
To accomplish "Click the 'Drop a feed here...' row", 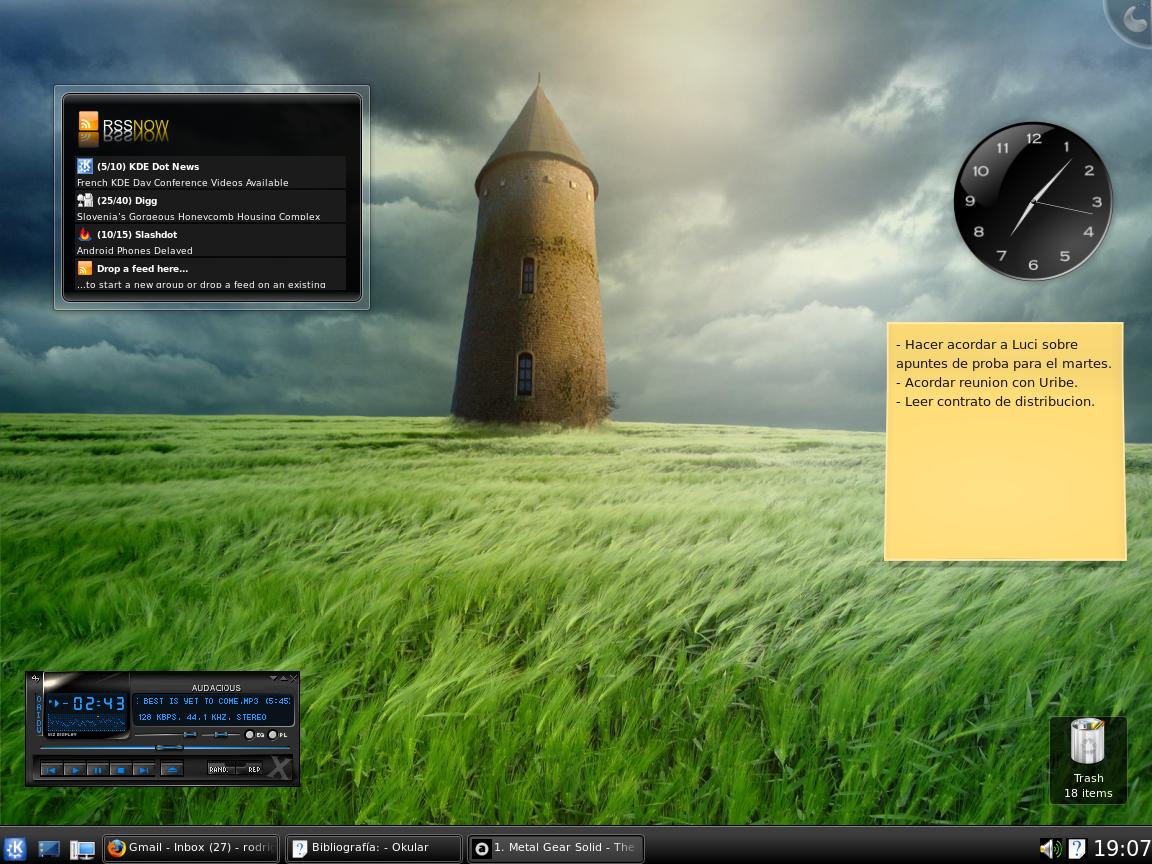I will point(211,274).
